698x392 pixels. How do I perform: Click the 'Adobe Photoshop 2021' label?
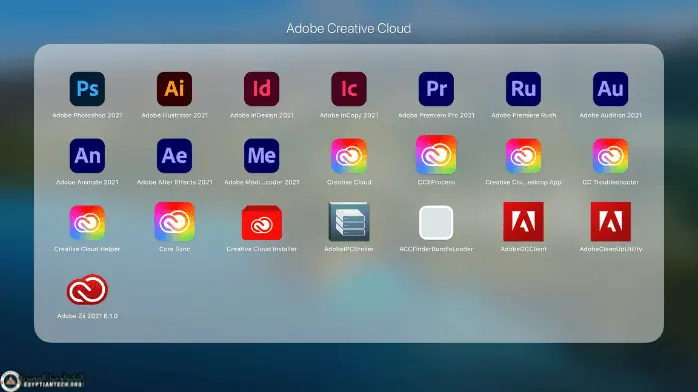87,115
